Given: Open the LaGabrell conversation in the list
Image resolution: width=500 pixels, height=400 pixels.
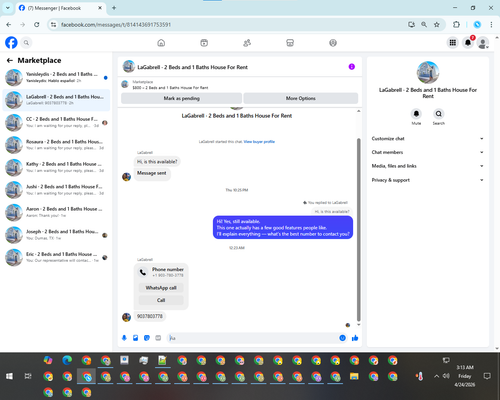Looking at the screenshot, I should coord(56,100).
